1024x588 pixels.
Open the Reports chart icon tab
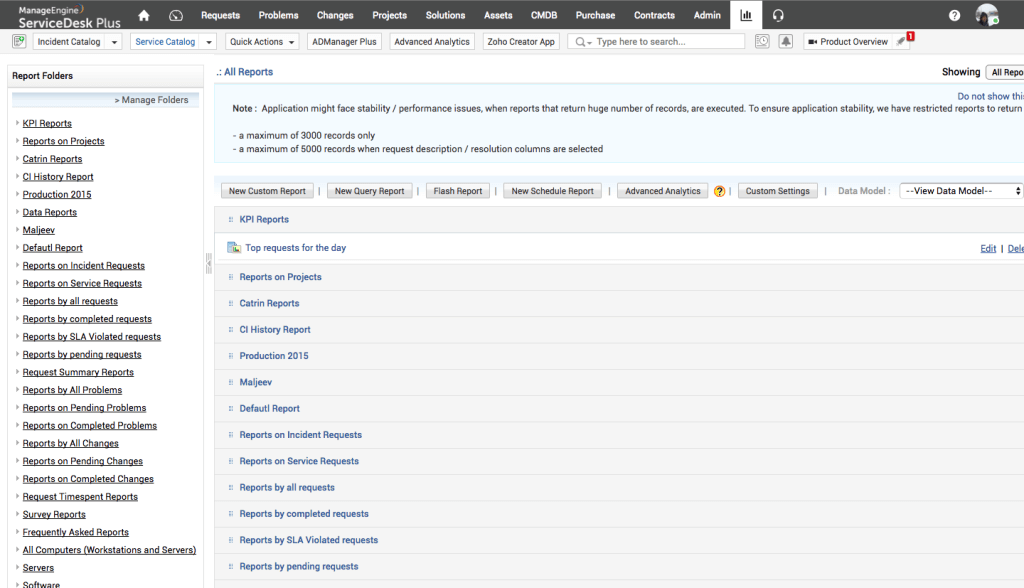[x=746, y=15]
